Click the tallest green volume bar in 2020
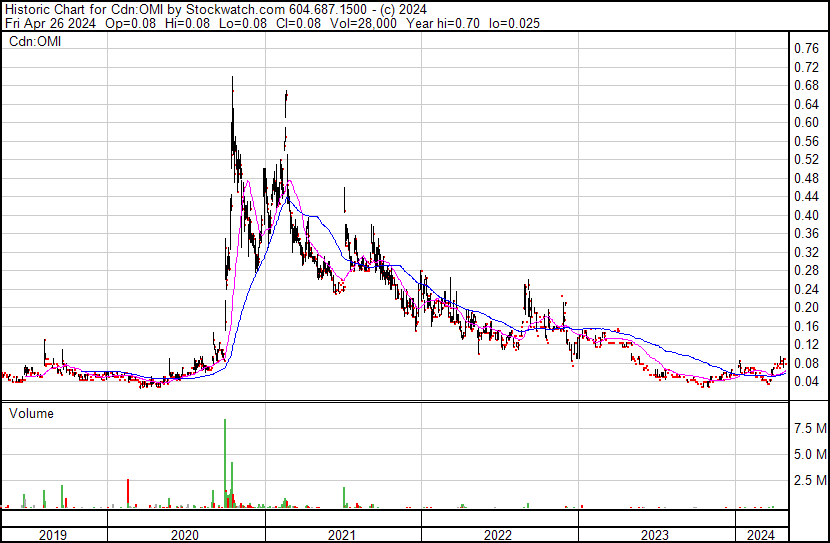Image resolution: width=830 pixels, height=543 pixels. point(225,463)
